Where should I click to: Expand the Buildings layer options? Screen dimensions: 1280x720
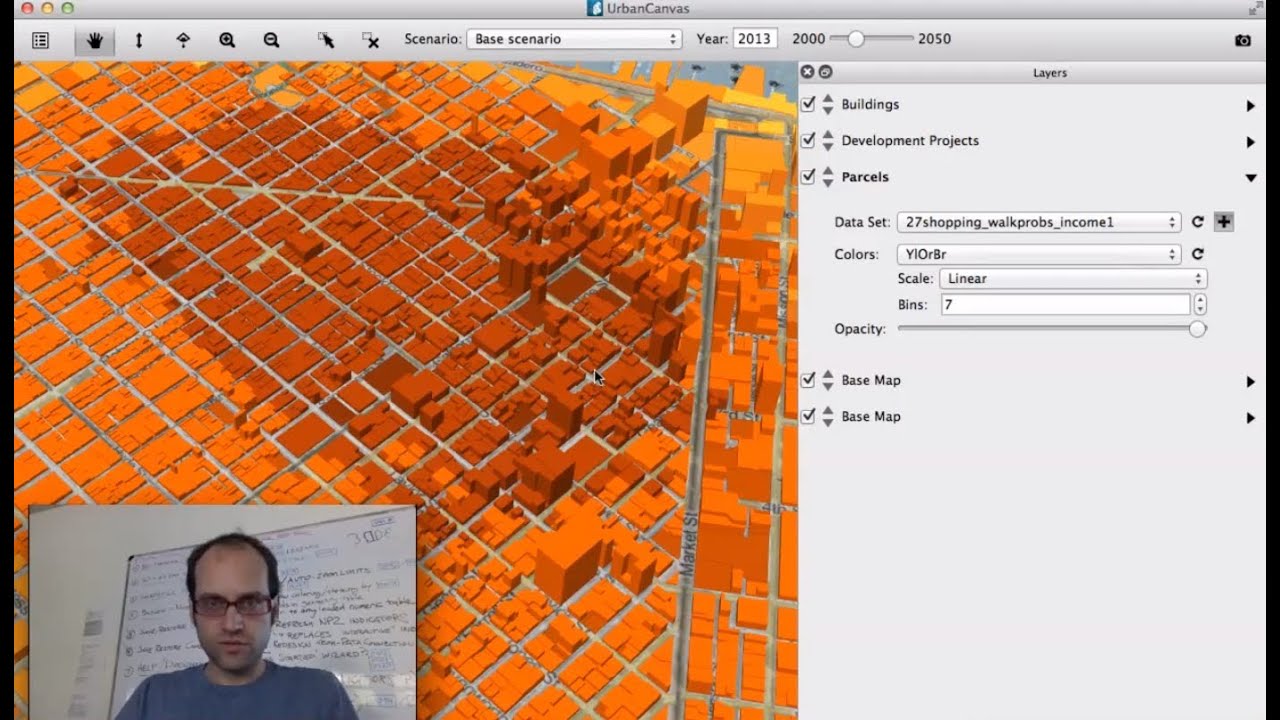coord(1250,105)
